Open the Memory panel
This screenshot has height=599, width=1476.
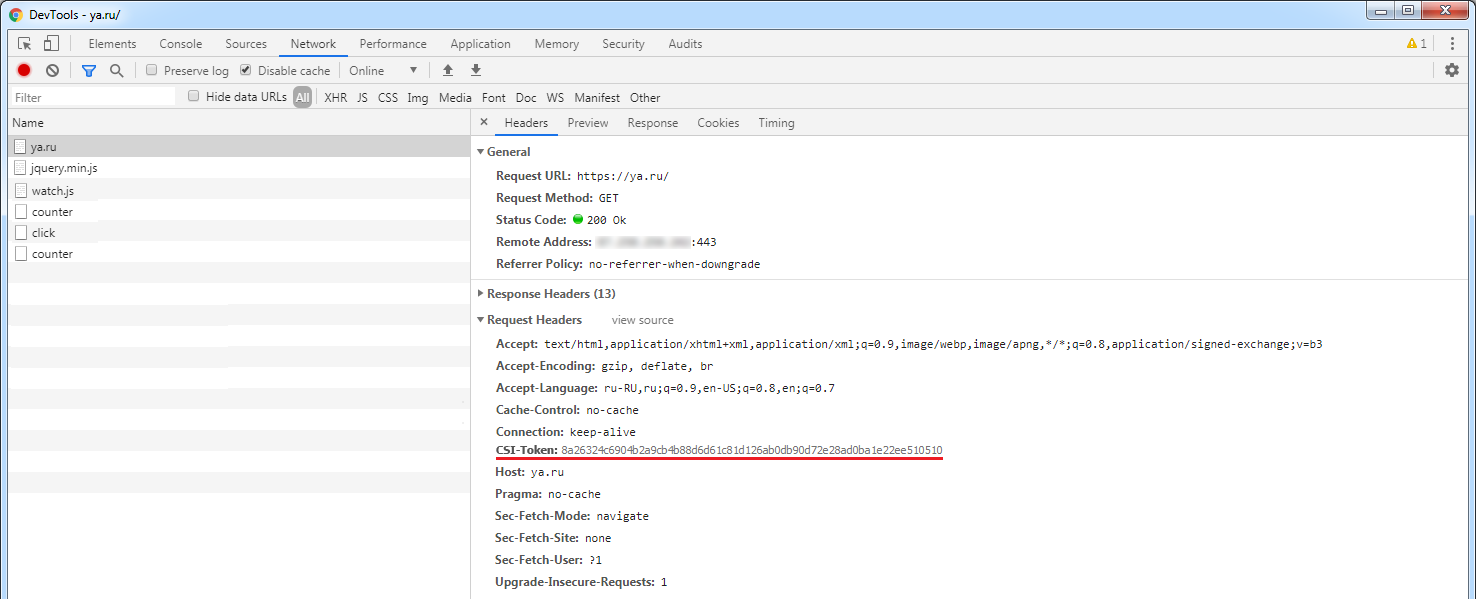[x=557, y=44]
